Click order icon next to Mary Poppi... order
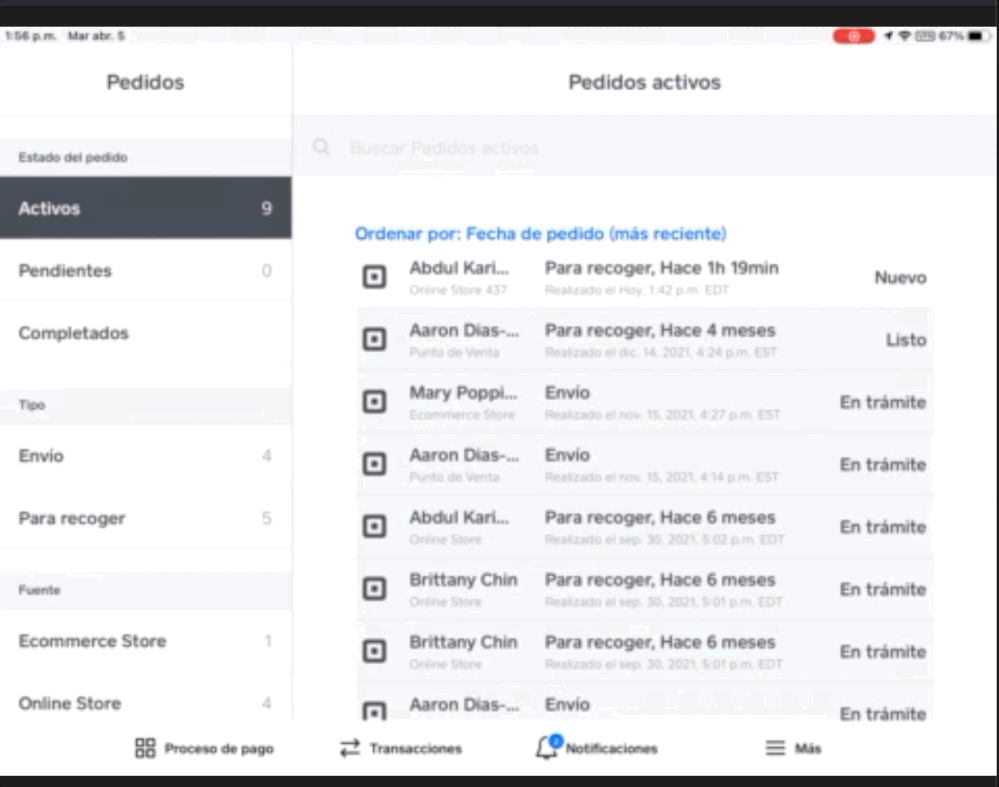Viewport: 999px width, 787px height. tap(374, 402)
